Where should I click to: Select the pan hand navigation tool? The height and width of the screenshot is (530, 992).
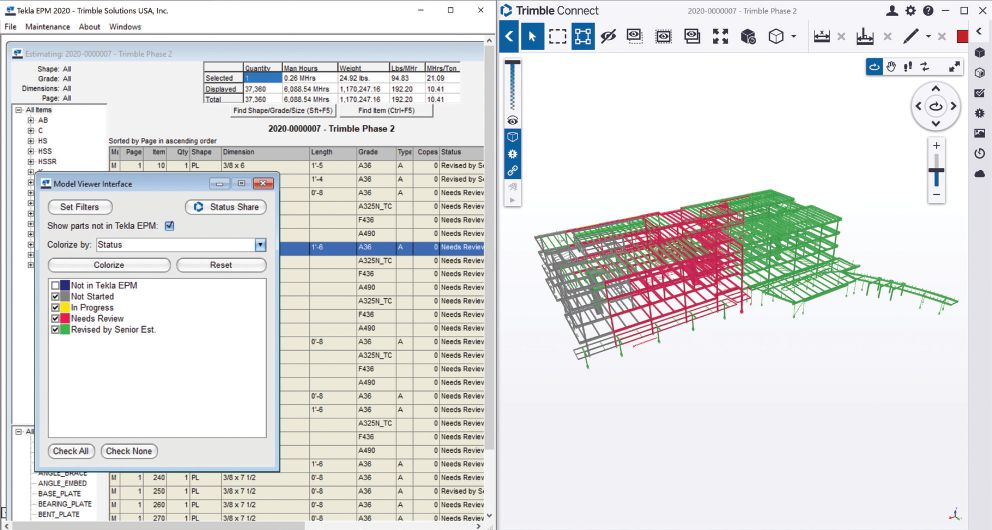[891, 67]
